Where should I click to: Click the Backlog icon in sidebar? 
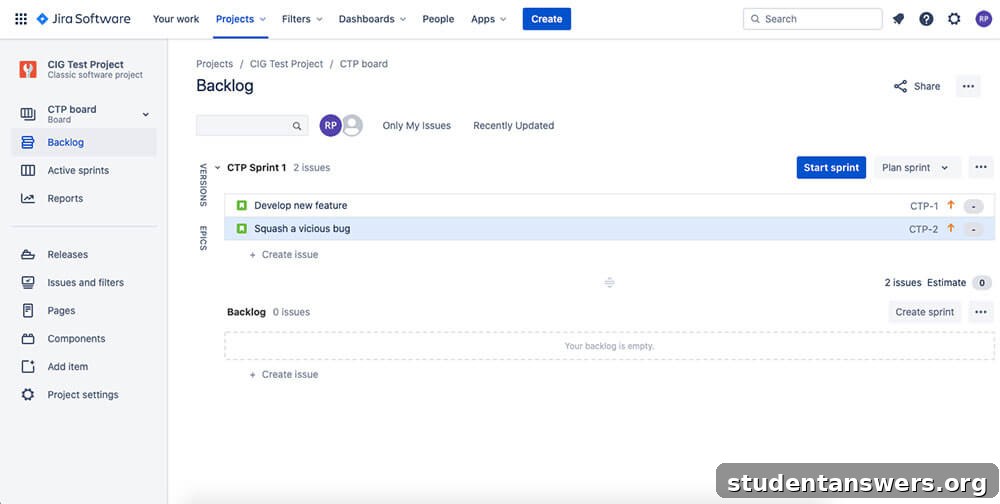[27, 142]
